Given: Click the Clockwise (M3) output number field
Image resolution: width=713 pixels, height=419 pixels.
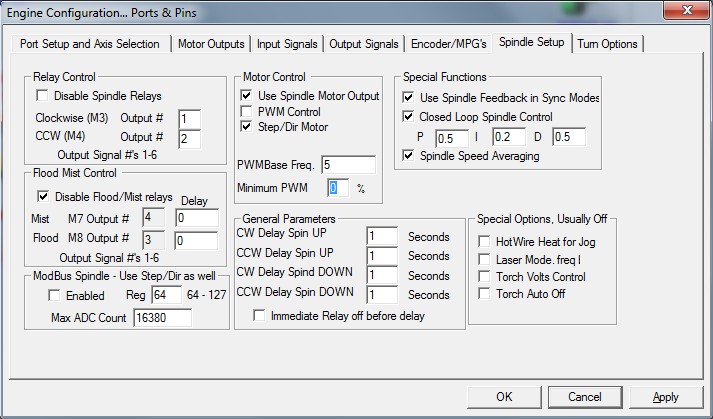Looking at the screenshot, I should point(190,119).
